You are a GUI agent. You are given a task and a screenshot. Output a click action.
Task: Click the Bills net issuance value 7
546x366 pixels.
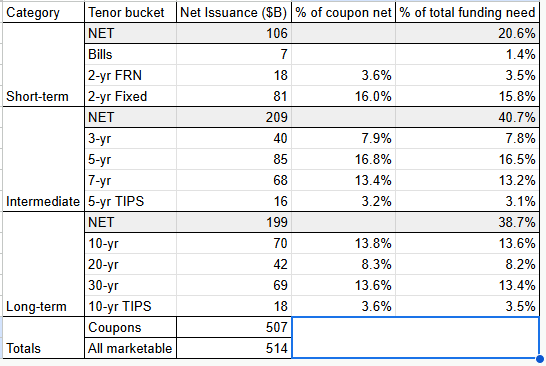[234, 54]
